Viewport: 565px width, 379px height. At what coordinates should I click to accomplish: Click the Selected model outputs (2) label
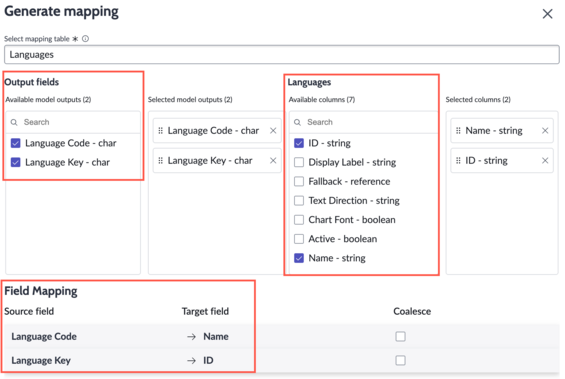pos(190,99)
